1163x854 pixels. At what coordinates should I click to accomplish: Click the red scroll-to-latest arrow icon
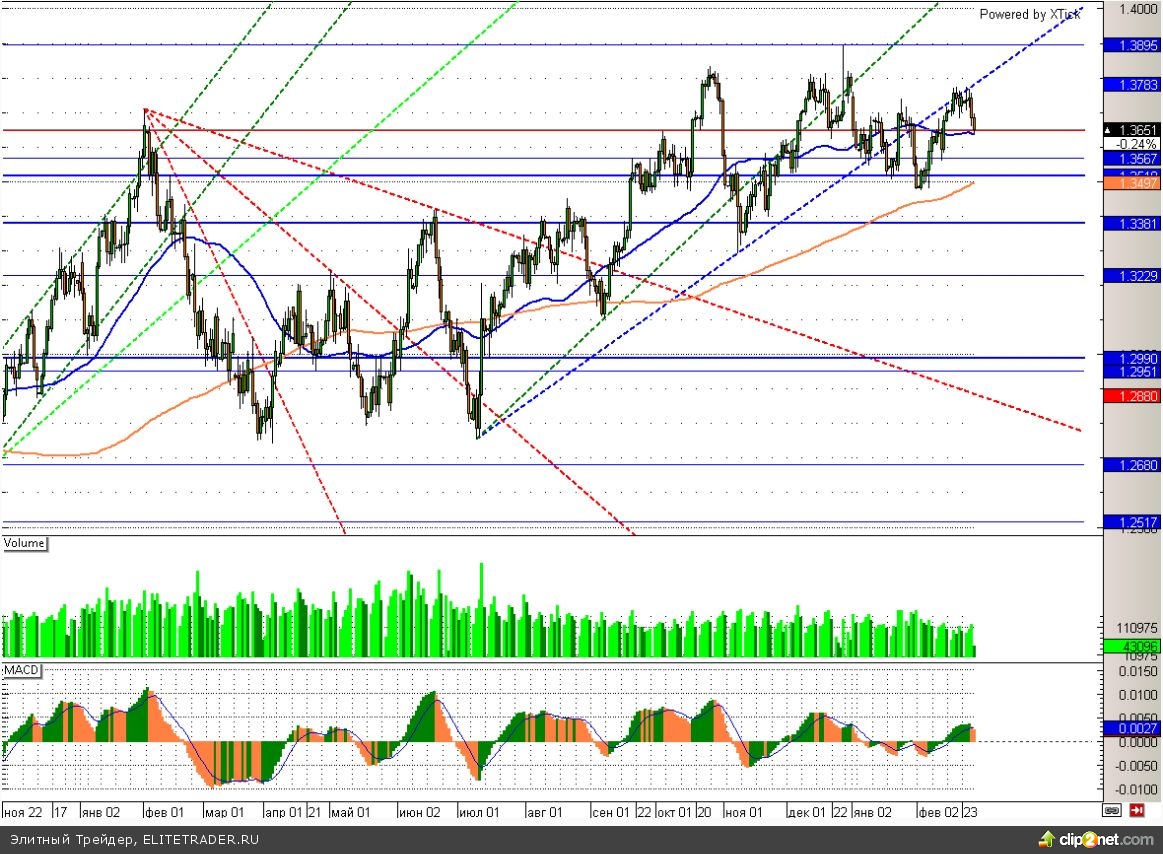(1136, 811)
